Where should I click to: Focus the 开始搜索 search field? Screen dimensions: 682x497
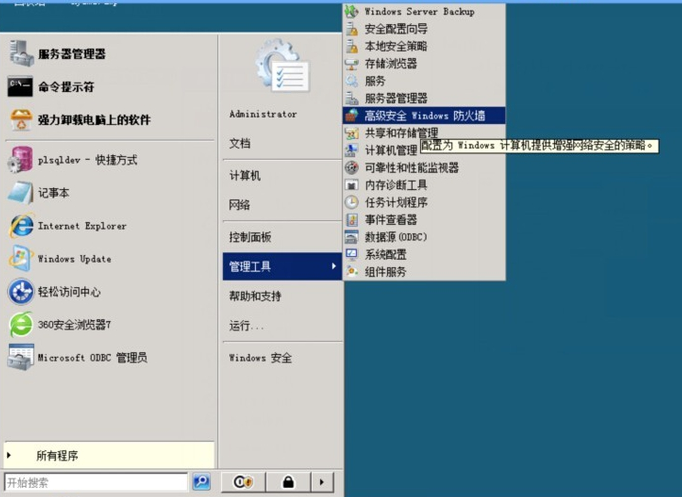click(x=96, y=482)
